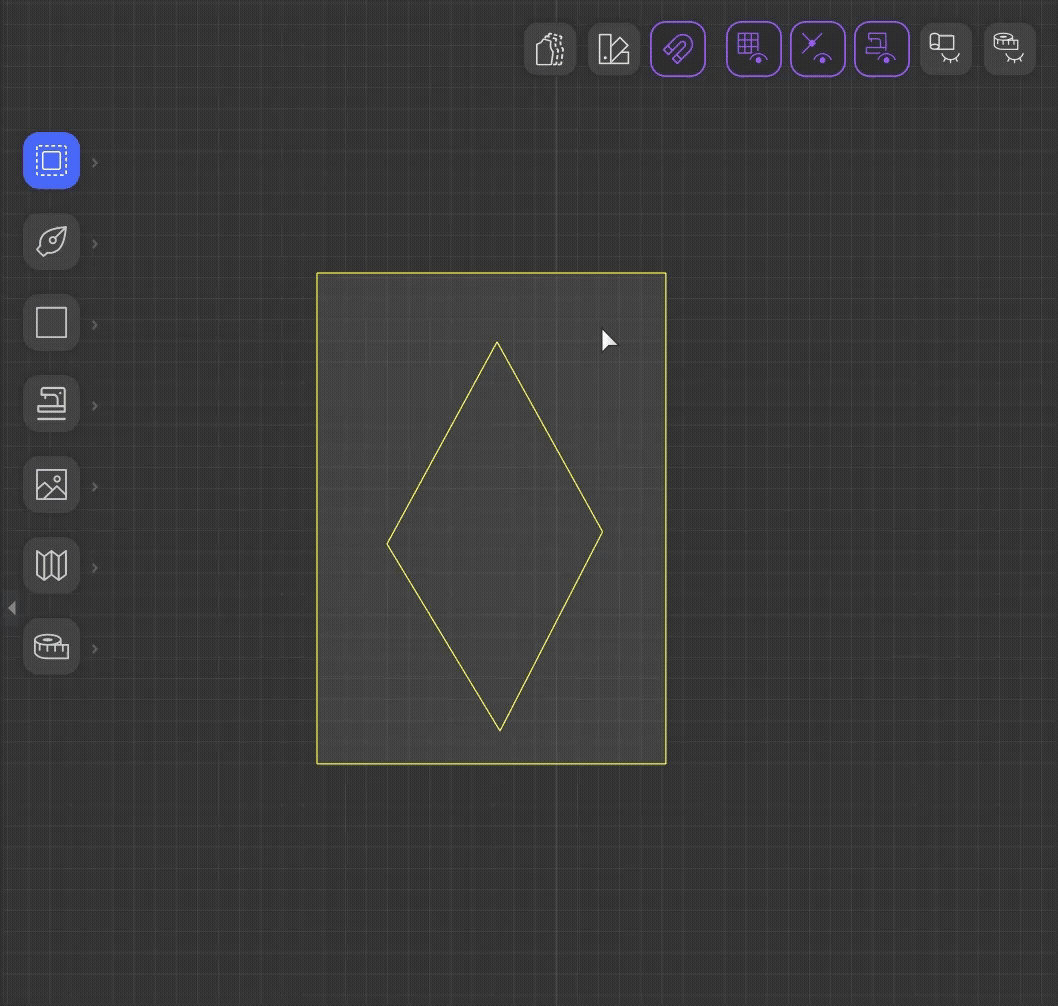Image resolution: width=1058 pixels, height=1006 pixels.
Task: Toggle magnet snapping off
Action: (x=678, y=49)
